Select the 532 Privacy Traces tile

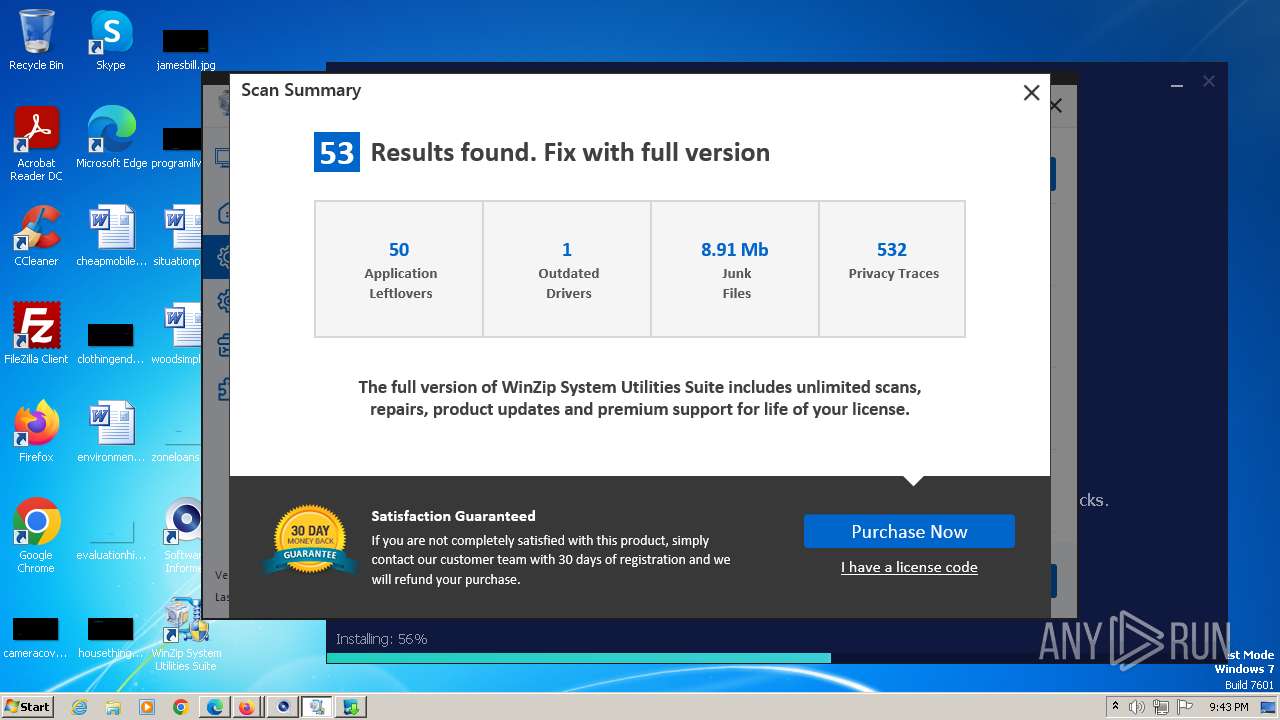892,269
